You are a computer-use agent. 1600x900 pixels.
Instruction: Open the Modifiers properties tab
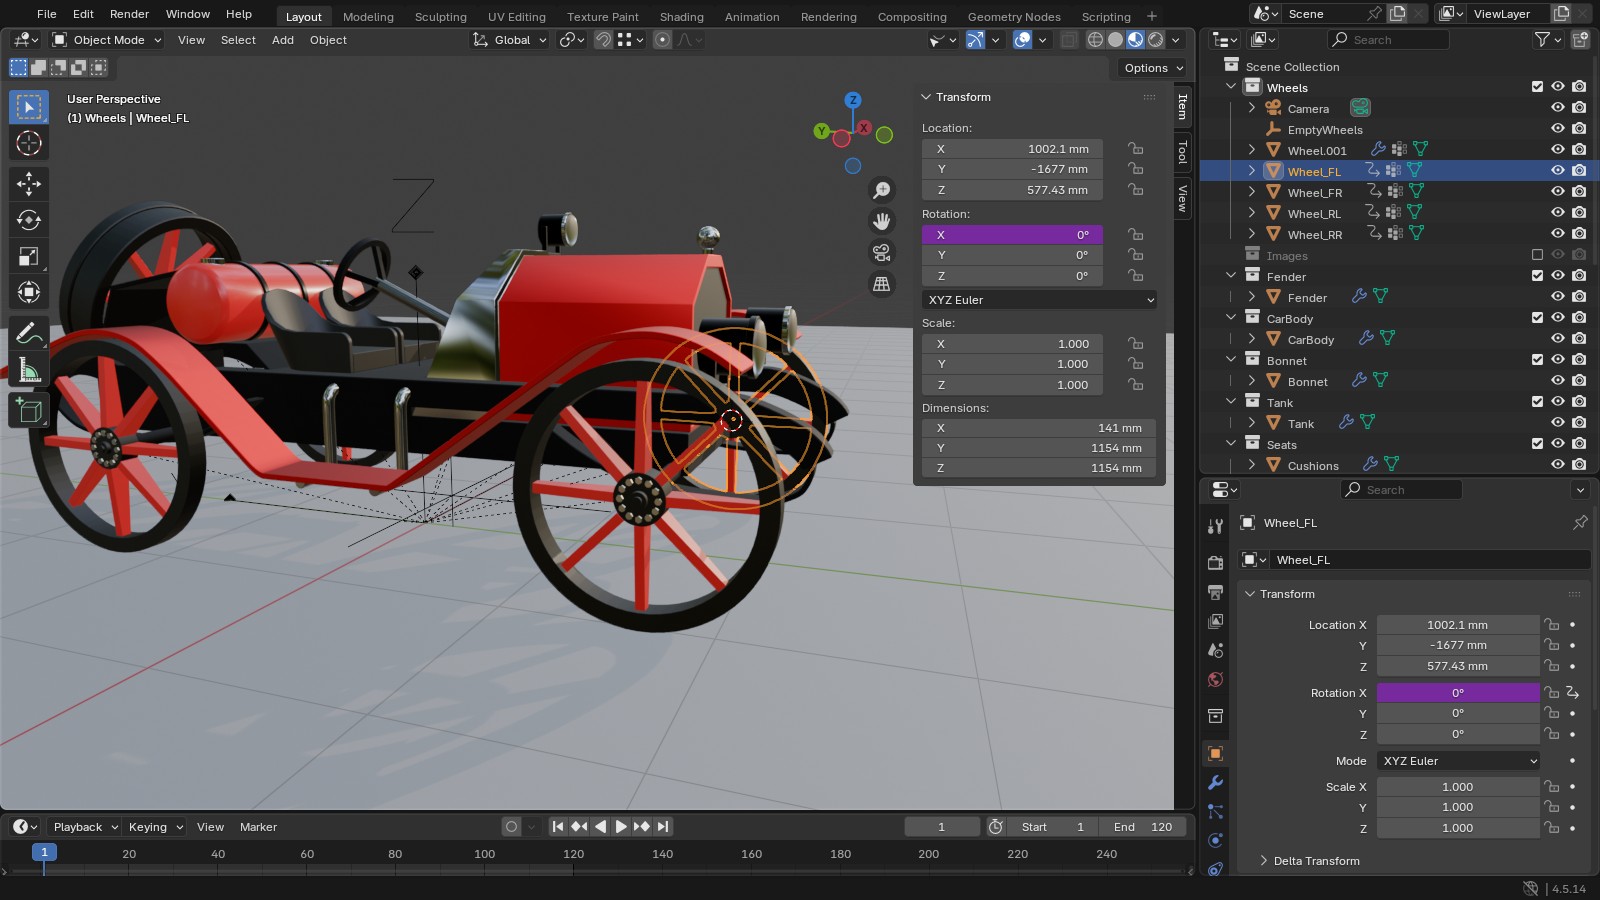click(1215, 782)
